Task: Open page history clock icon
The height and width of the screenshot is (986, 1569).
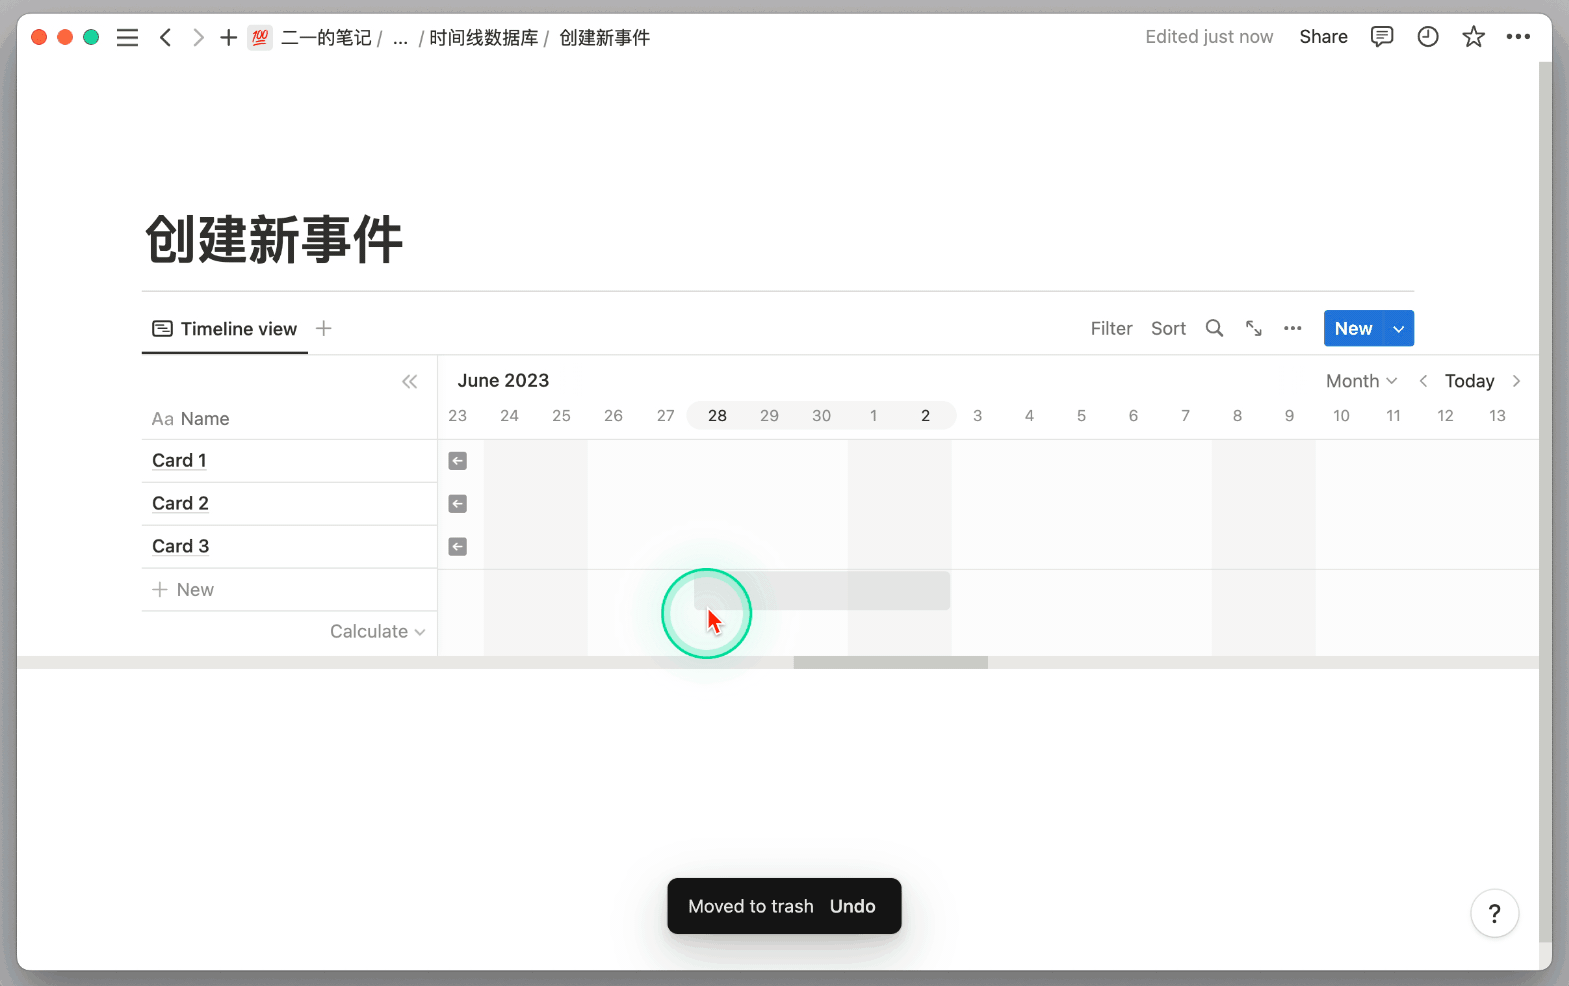Action: [x=1428, y=37]
